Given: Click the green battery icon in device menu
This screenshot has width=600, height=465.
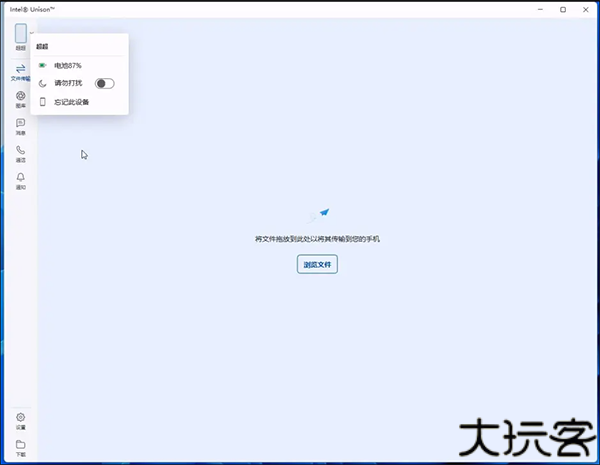Looking at the screenshot, I should tap(42, 65).
